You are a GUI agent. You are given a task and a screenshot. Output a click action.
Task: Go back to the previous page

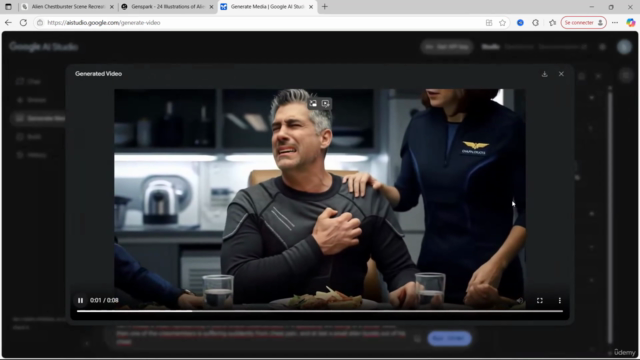[x=8, y=22]
